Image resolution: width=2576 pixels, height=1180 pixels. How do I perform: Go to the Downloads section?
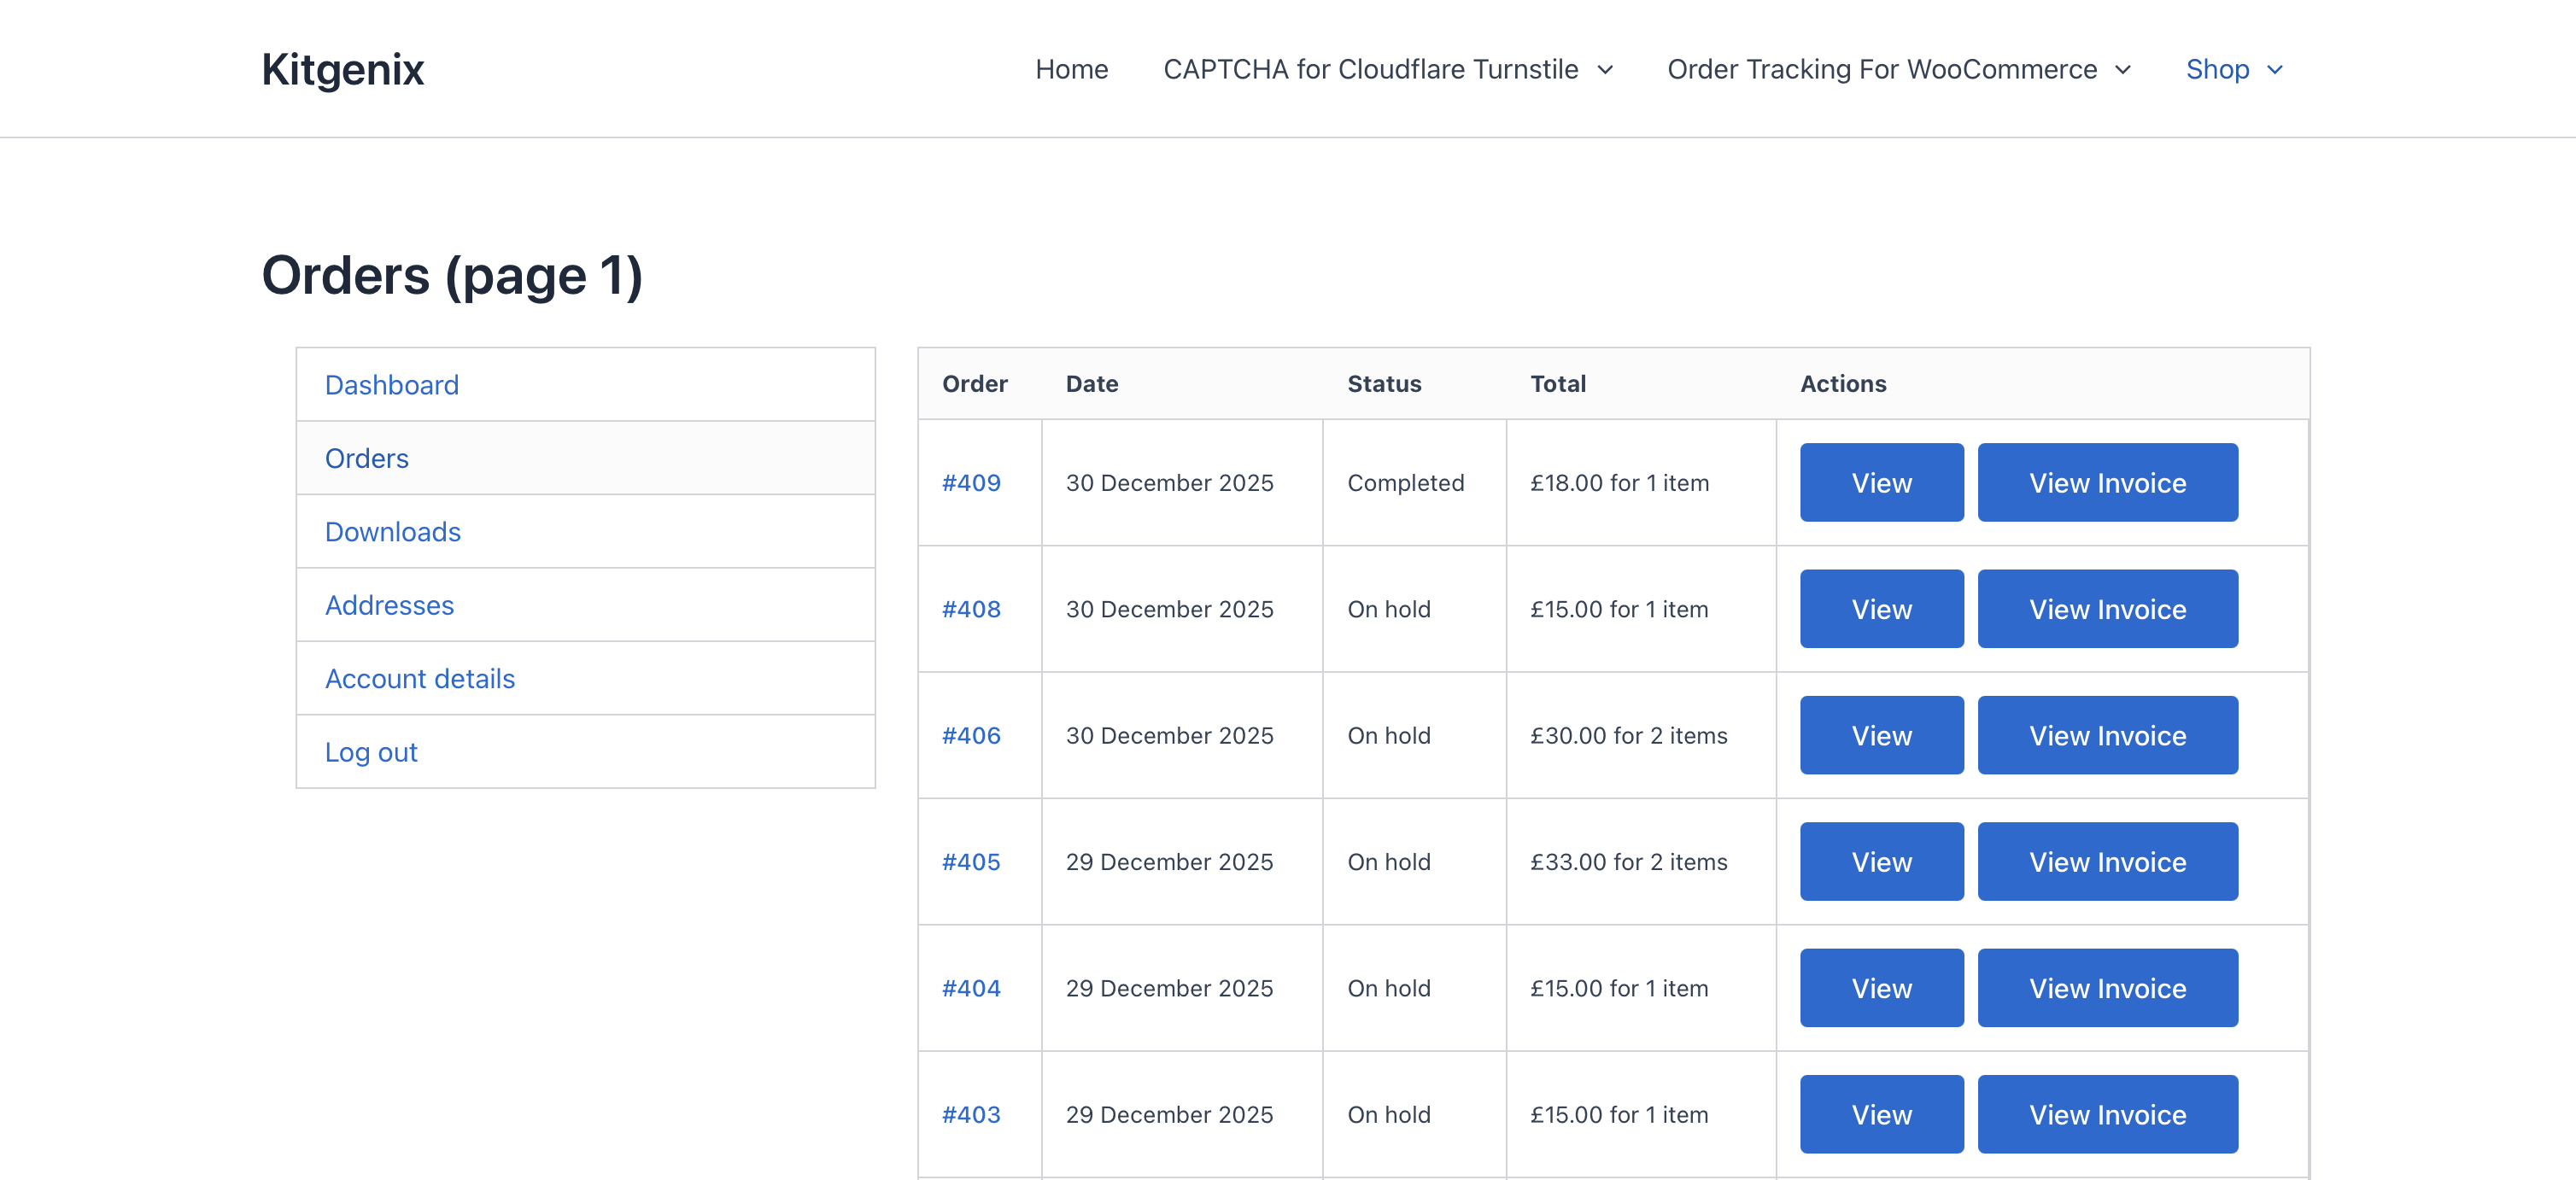392,531
